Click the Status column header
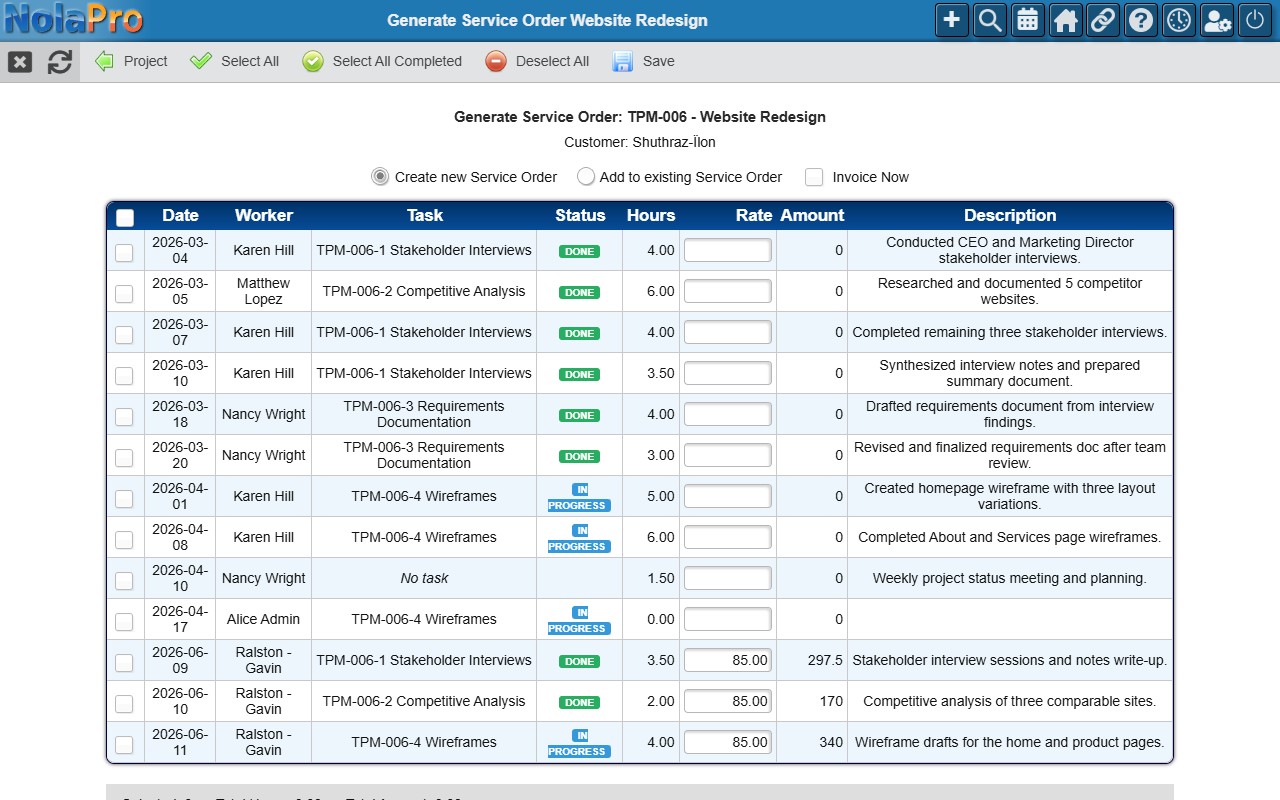The width and height of the screenshot is (1280, 800). pyautogui.click(x=580, y=215)
